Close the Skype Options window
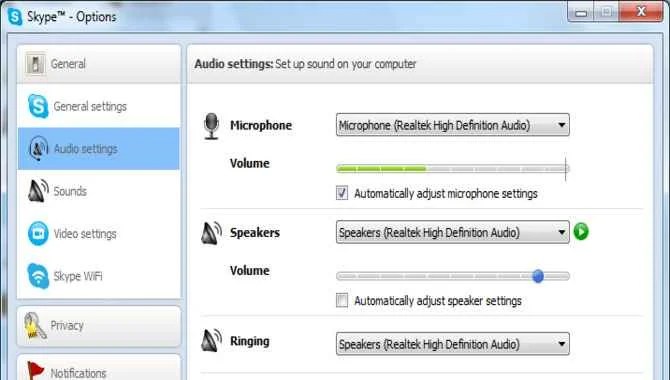This screenshot has width=670, height=380. click(641, 12)
